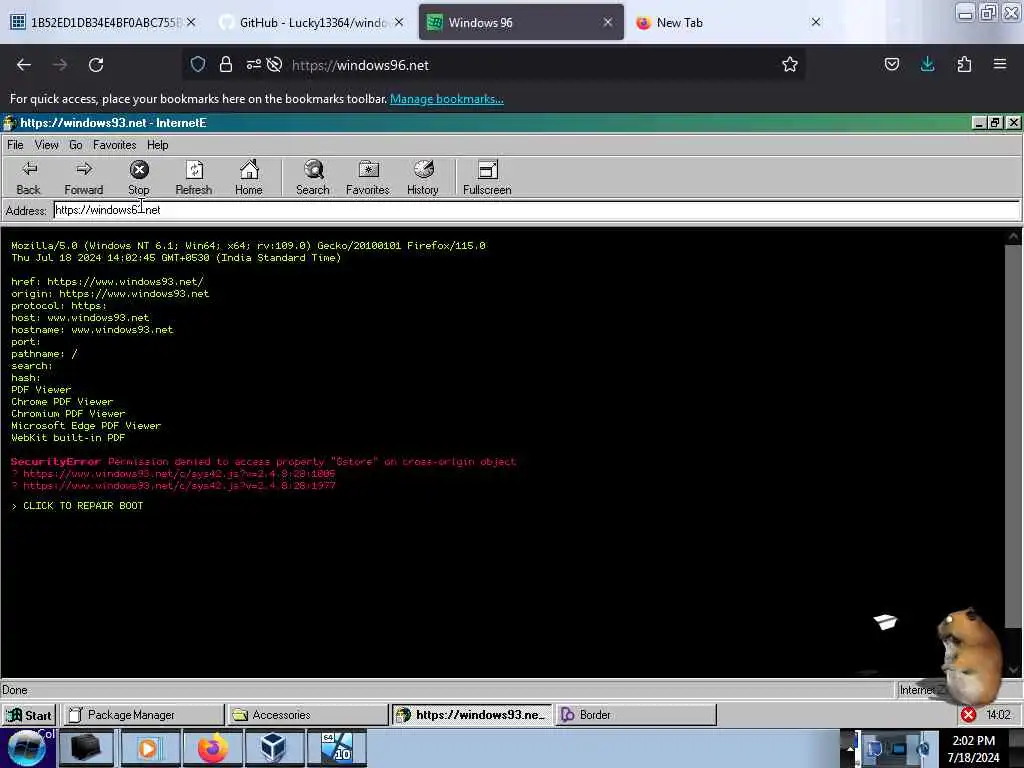The image size is (1024, 768).
Task: Open the Help menu in InternetE
Action: (157, 145)
